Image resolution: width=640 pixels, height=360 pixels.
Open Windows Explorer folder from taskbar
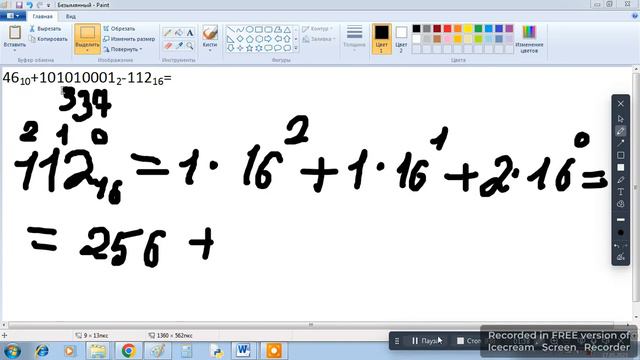(x=98, y=351)
